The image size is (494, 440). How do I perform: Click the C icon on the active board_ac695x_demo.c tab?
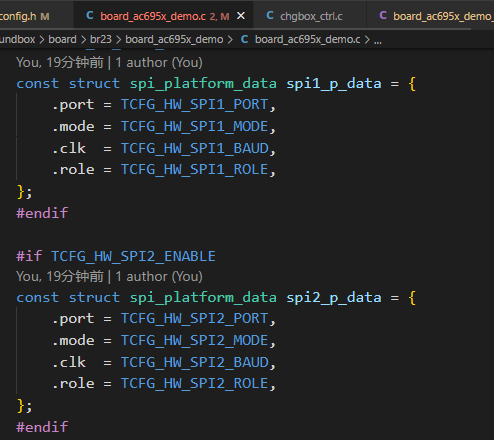pos(90,15)
